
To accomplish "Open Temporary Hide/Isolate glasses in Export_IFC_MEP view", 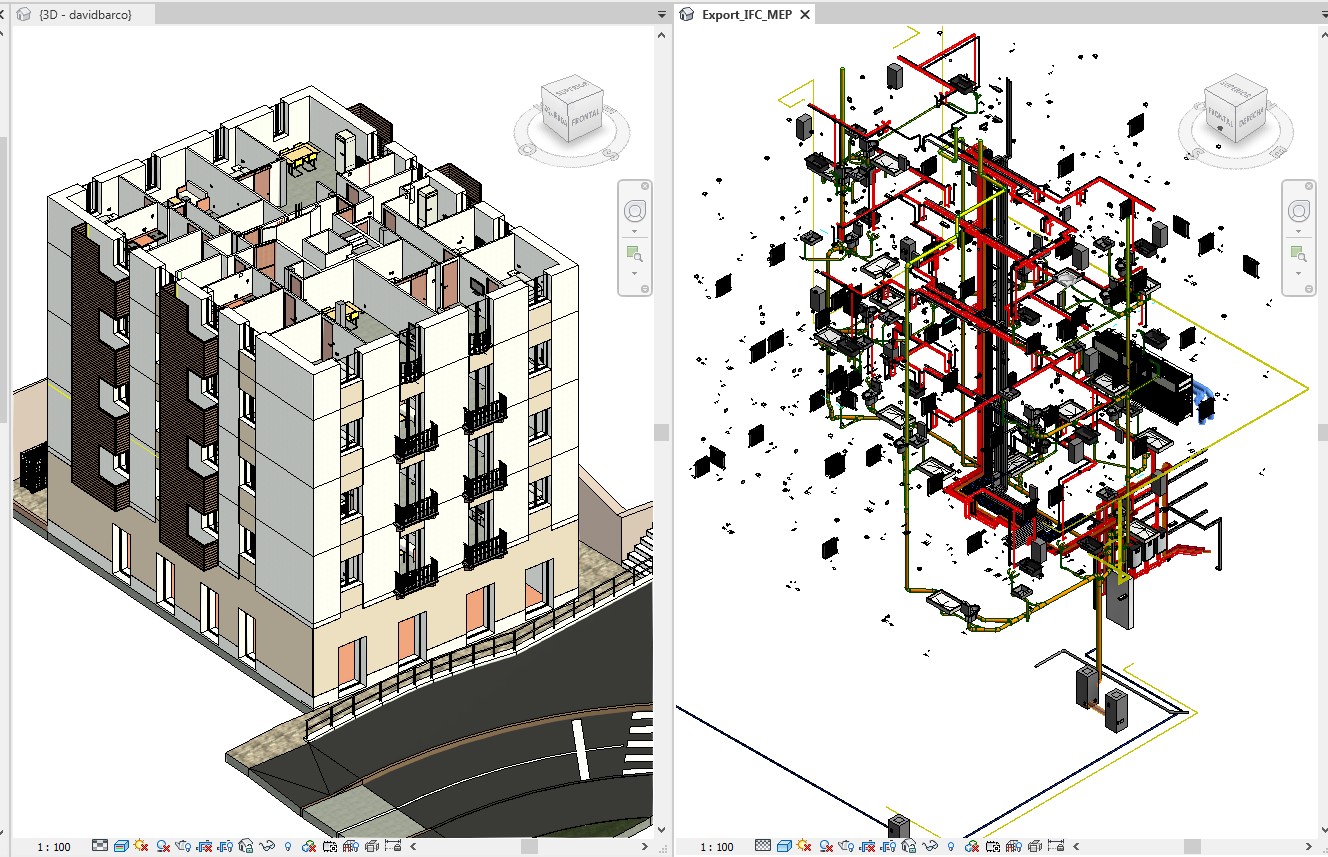I will pyautogui.click(x=932, y=846).
